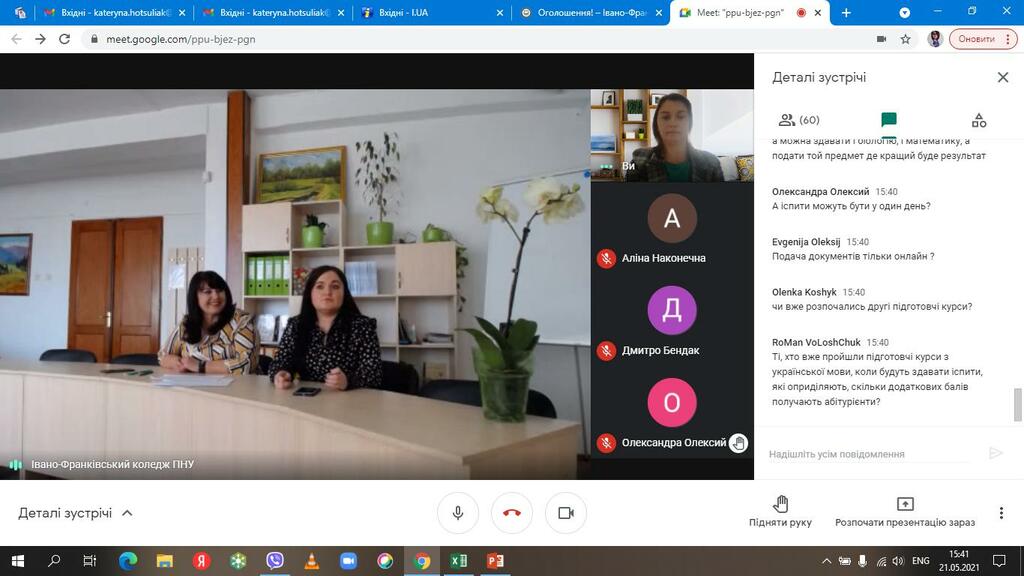Select the chat tab in meeting details

(888, 120)
